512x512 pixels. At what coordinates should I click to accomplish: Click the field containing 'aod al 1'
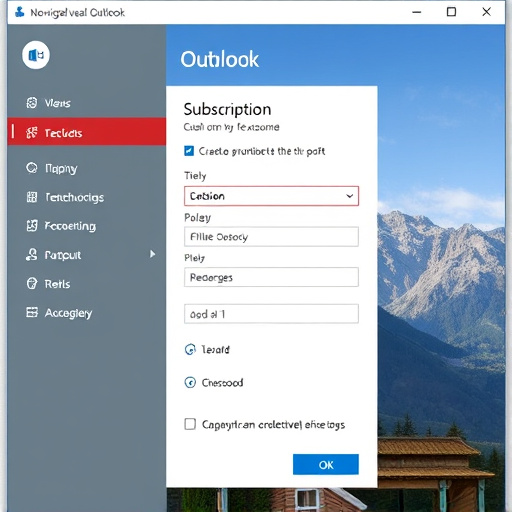[271, 314]
